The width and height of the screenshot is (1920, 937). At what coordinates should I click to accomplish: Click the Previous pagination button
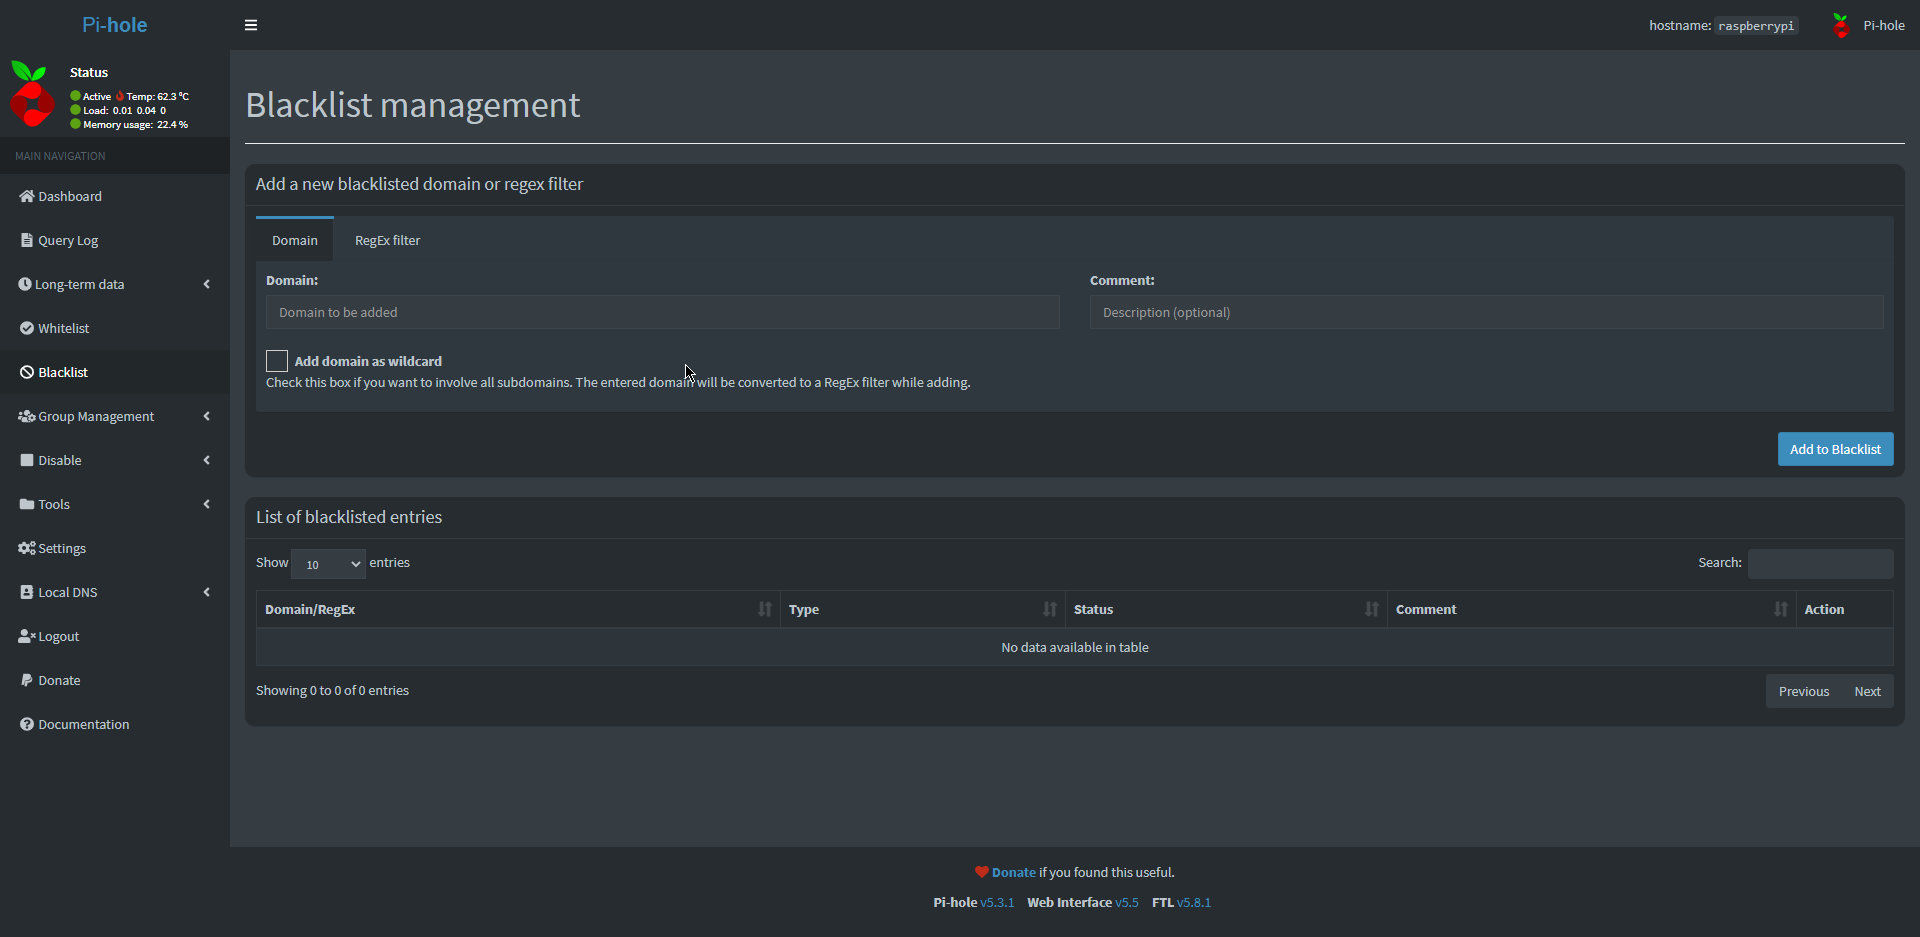pyautogui.click(x=1804, y=691)
